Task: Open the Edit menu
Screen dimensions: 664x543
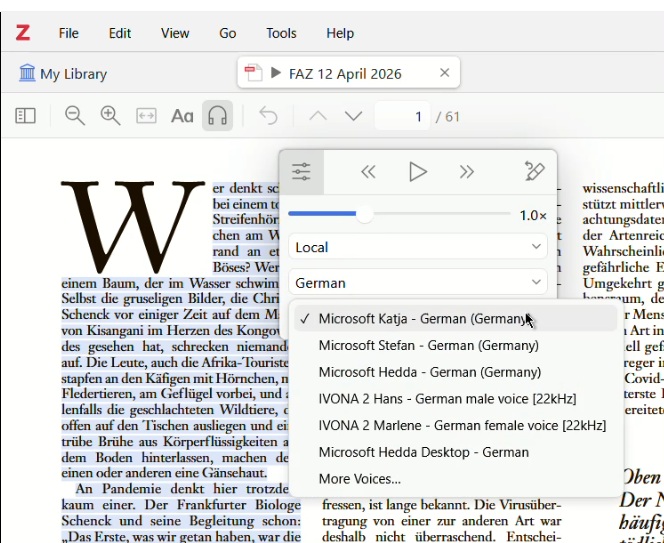Action: [120, 33]
